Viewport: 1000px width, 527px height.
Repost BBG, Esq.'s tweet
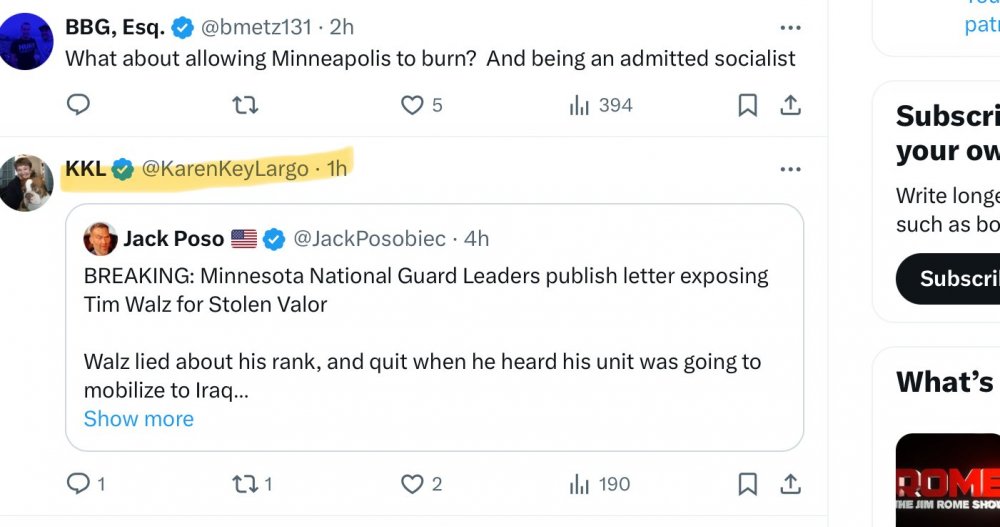(245, 105)
